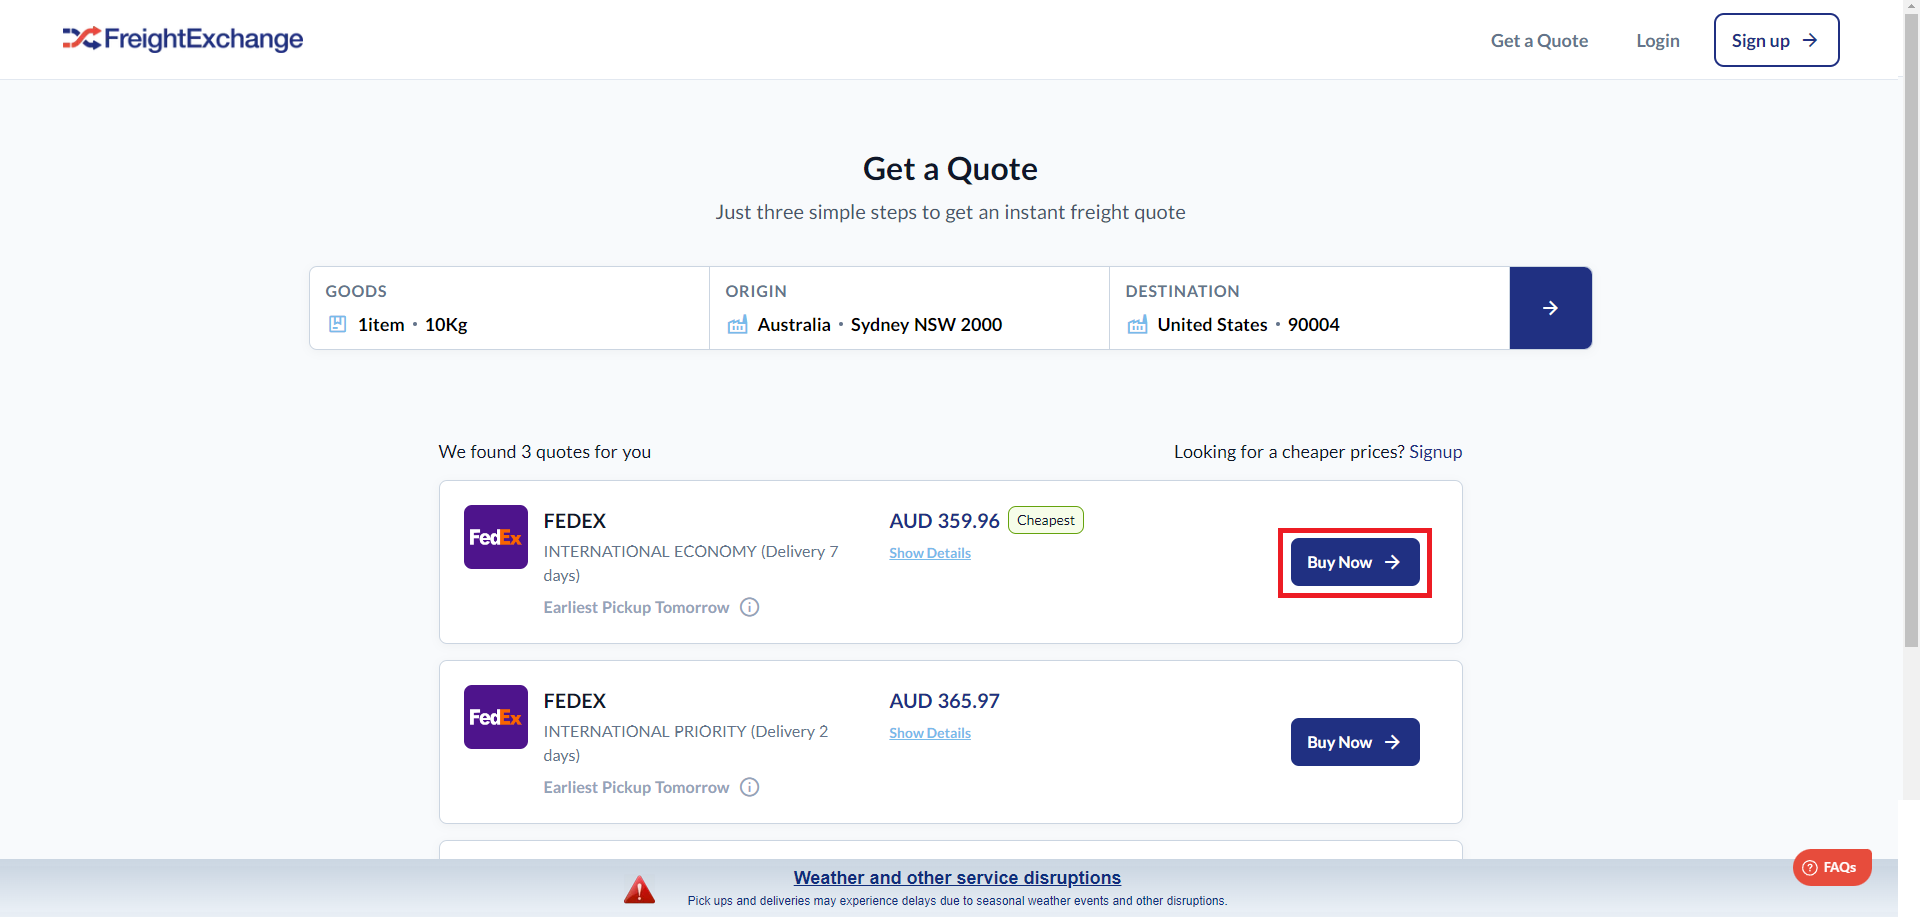Click the Get a Quote page heading

click(x=950, y=169)
